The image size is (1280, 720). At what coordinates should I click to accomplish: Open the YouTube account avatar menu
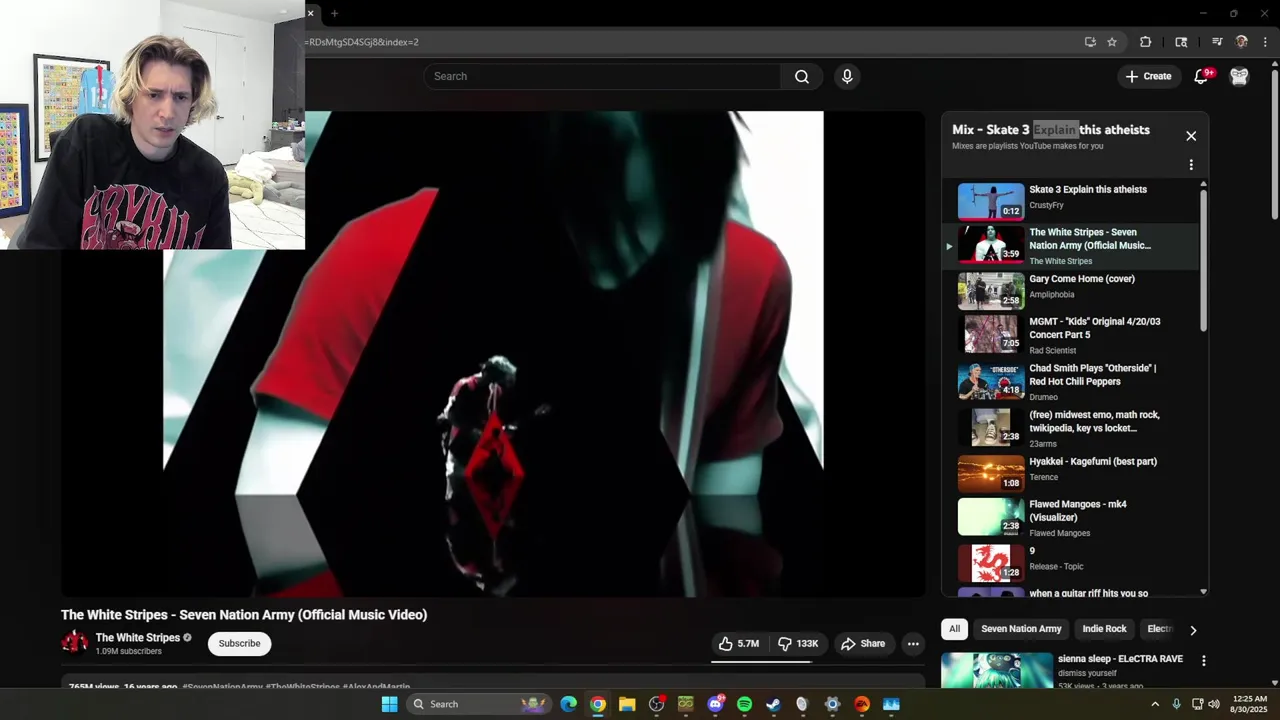point(1239,77)
